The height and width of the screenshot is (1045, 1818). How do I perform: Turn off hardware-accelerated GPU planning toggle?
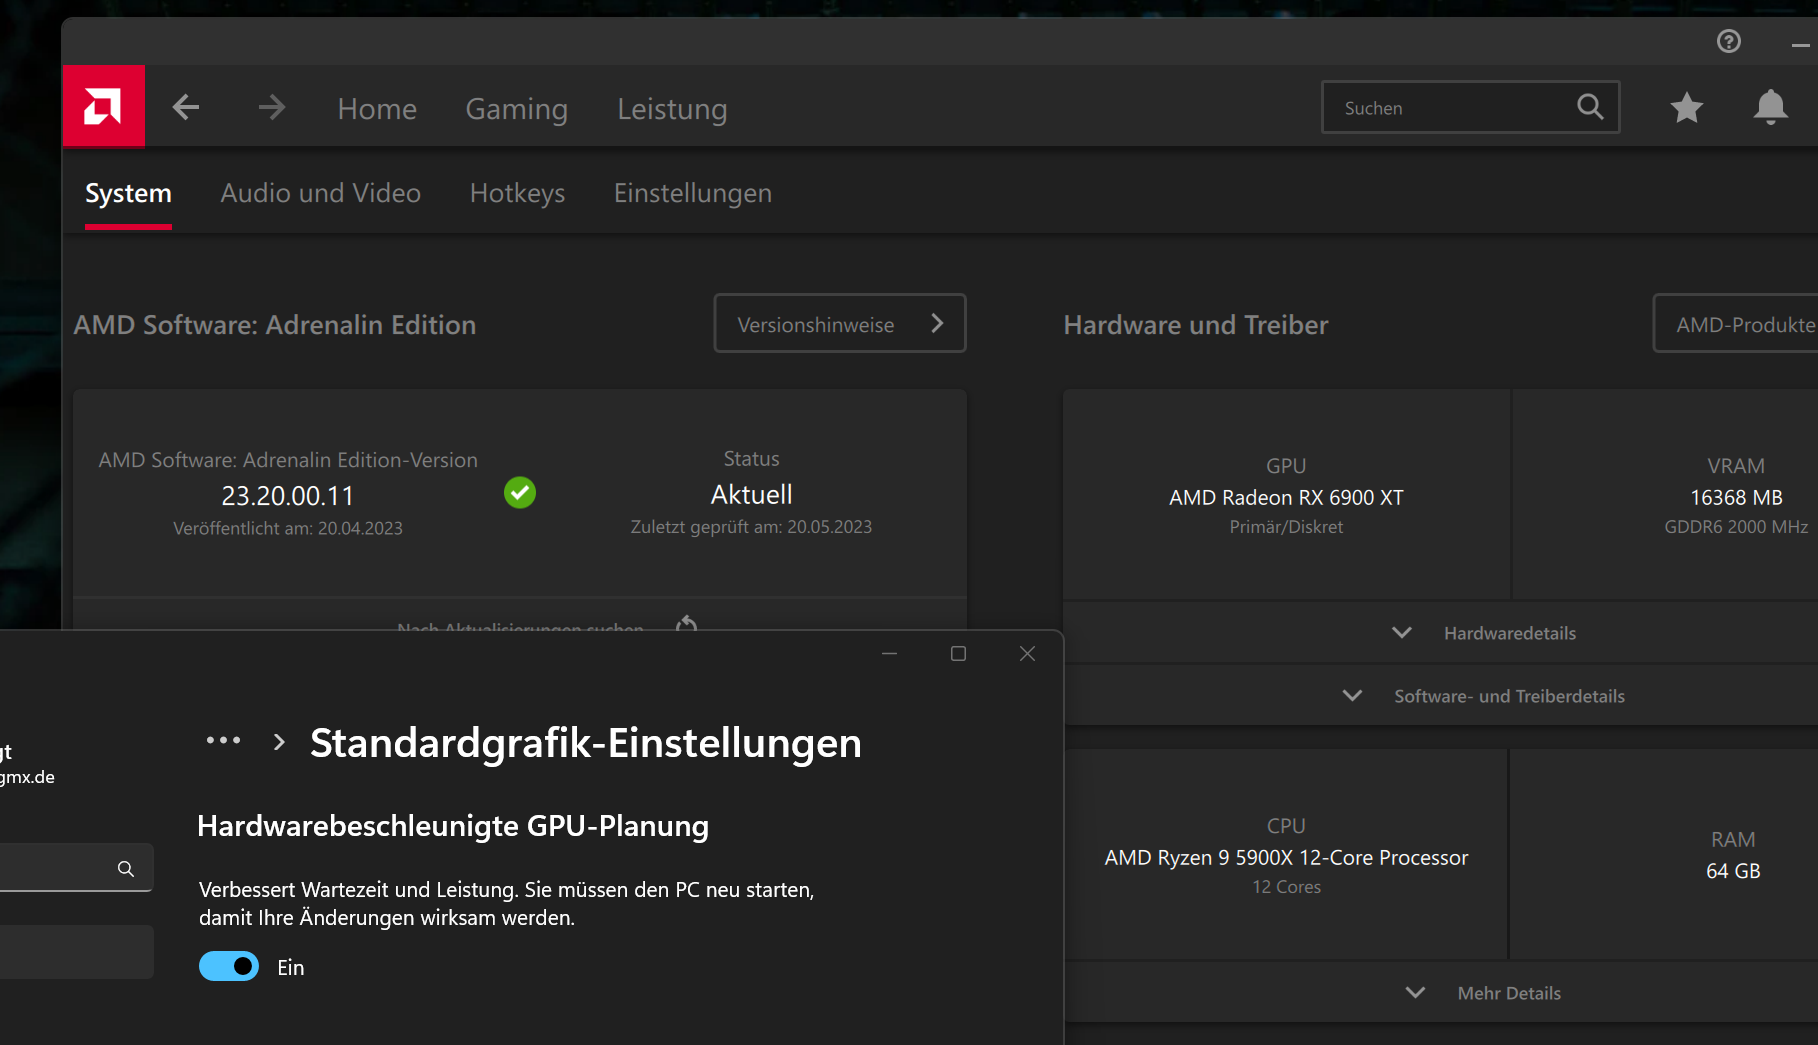tap(229, 967)
